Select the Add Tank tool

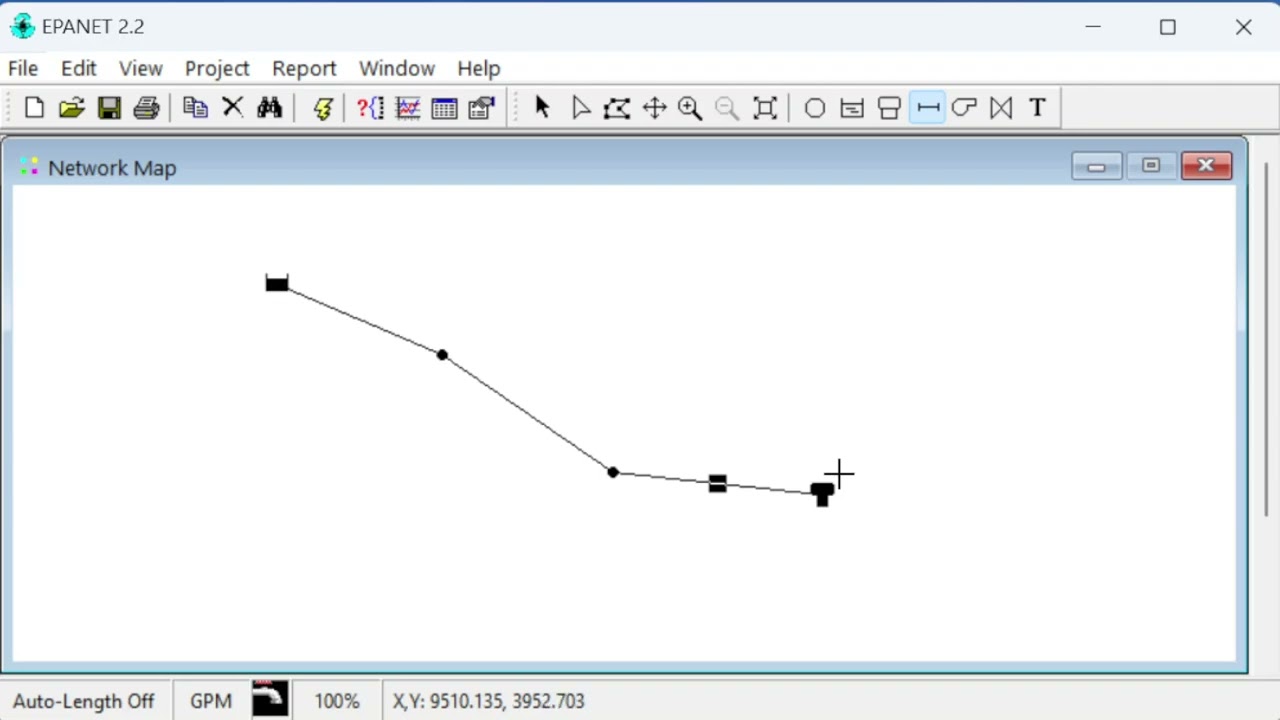point(889,108)
